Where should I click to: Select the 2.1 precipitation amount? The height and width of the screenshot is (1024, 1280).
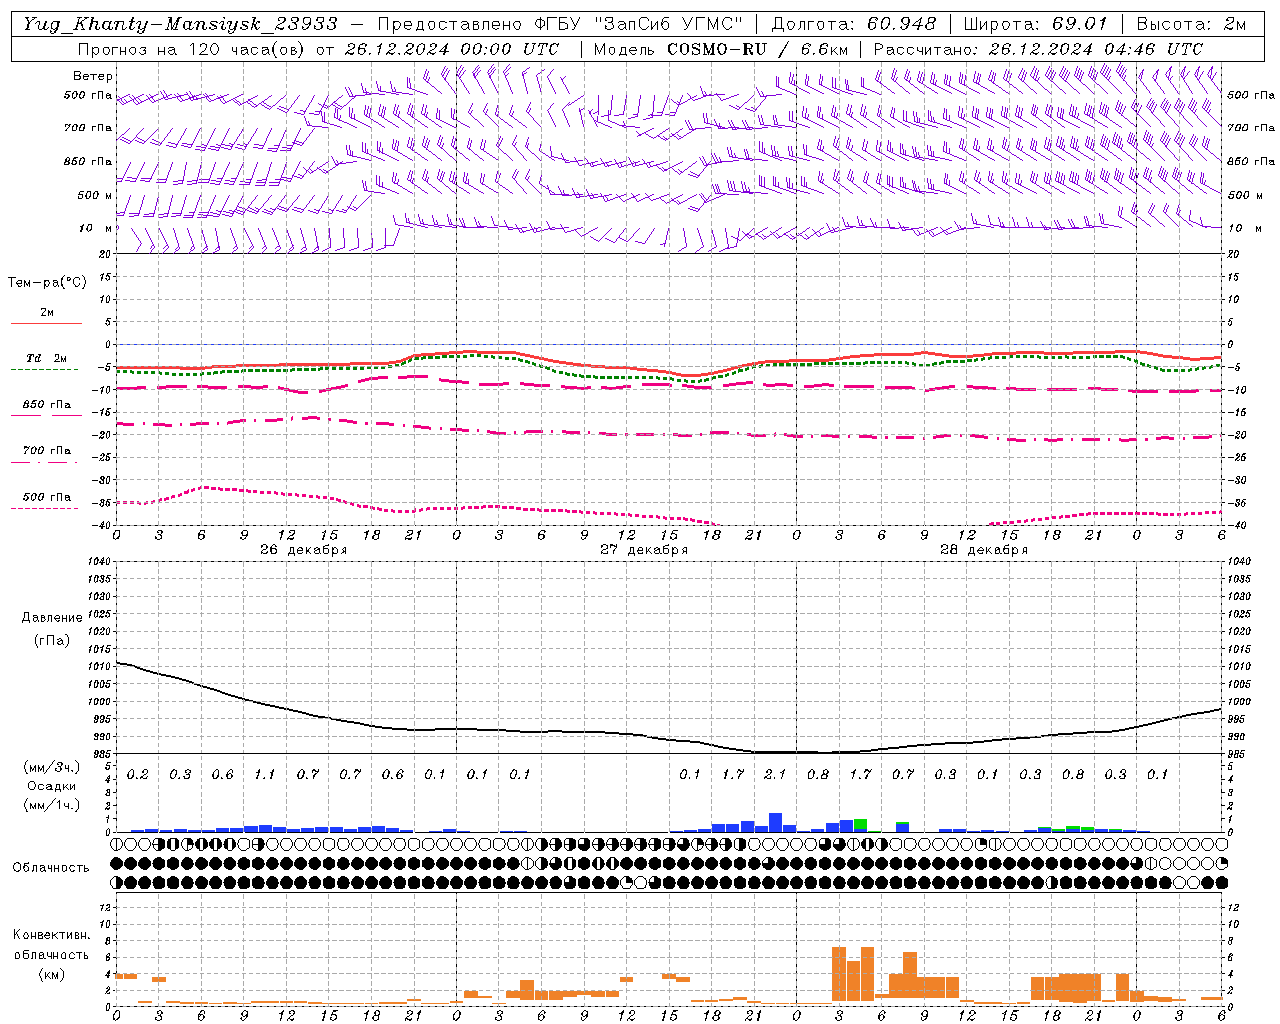(775, 775)
